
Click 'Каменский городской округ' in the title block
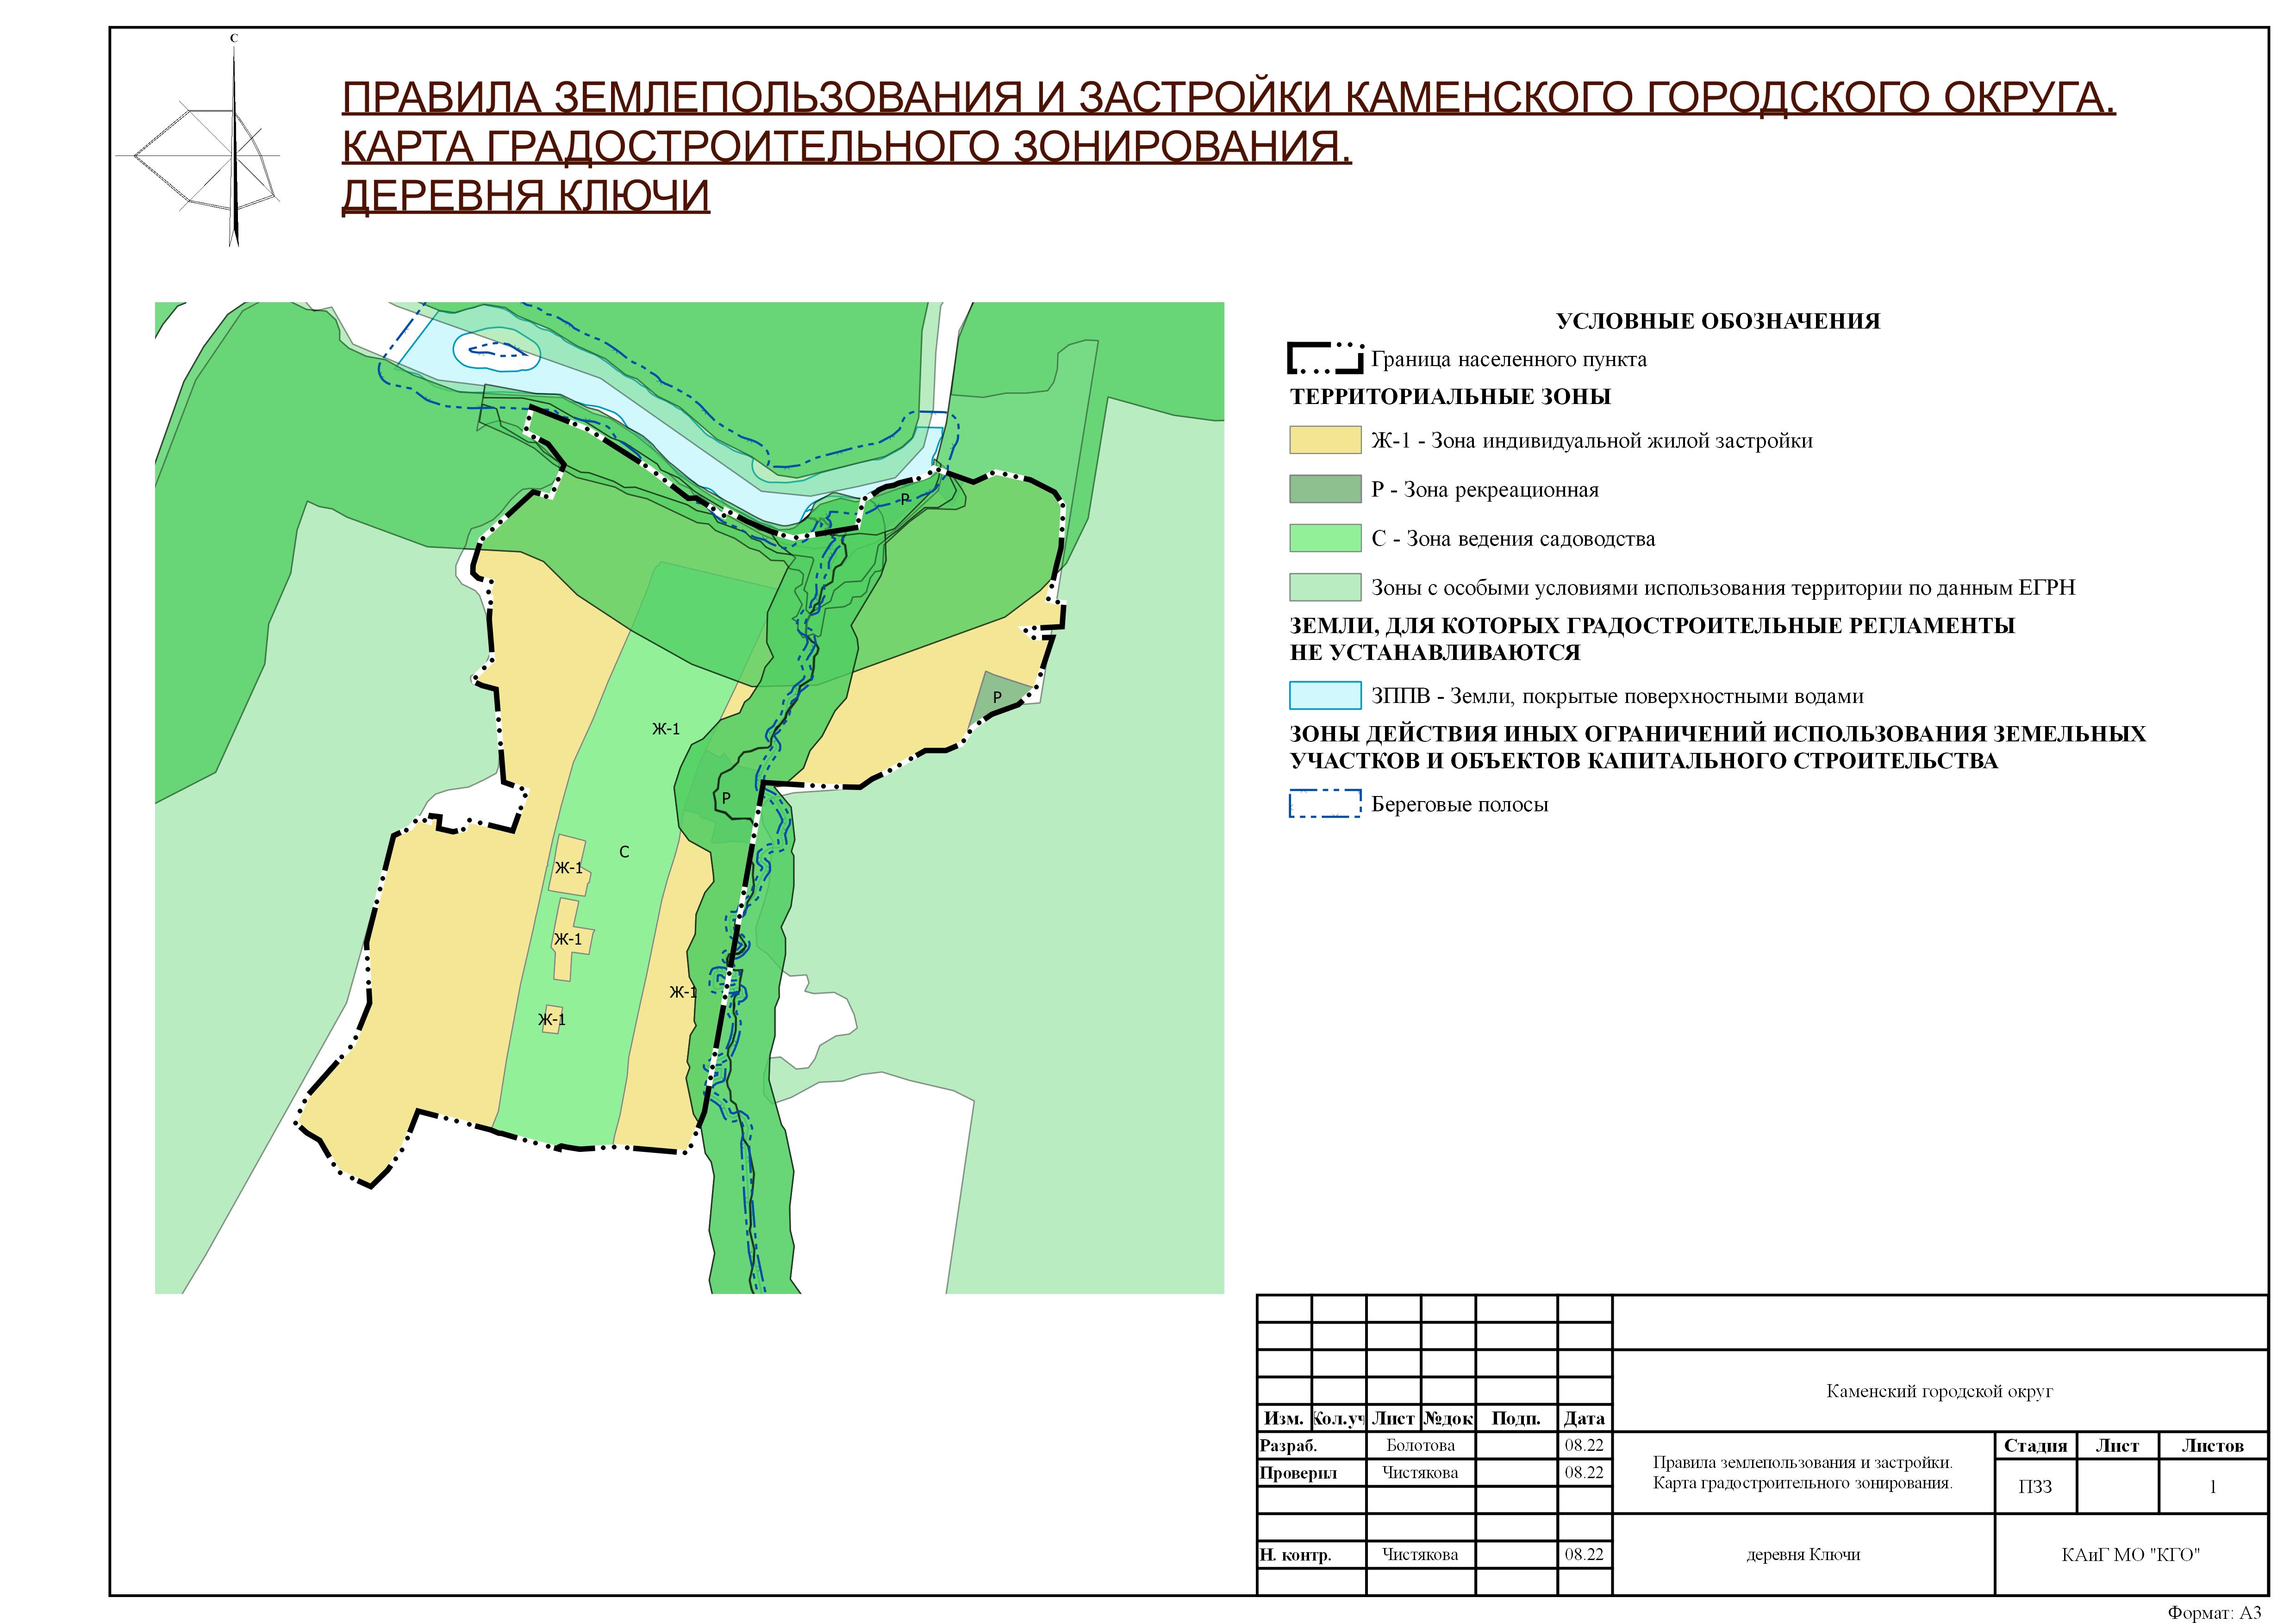coord(1939,1391)
